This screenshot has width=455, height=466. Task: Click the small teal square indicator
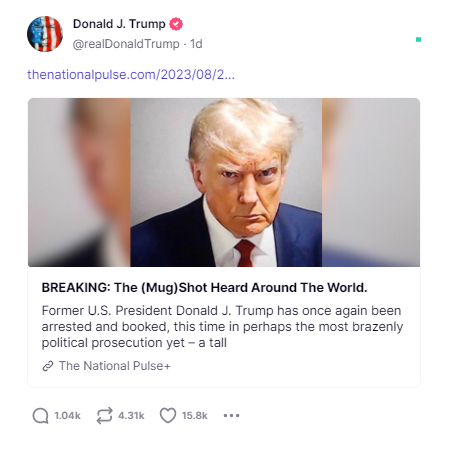[x=418, y=40]
